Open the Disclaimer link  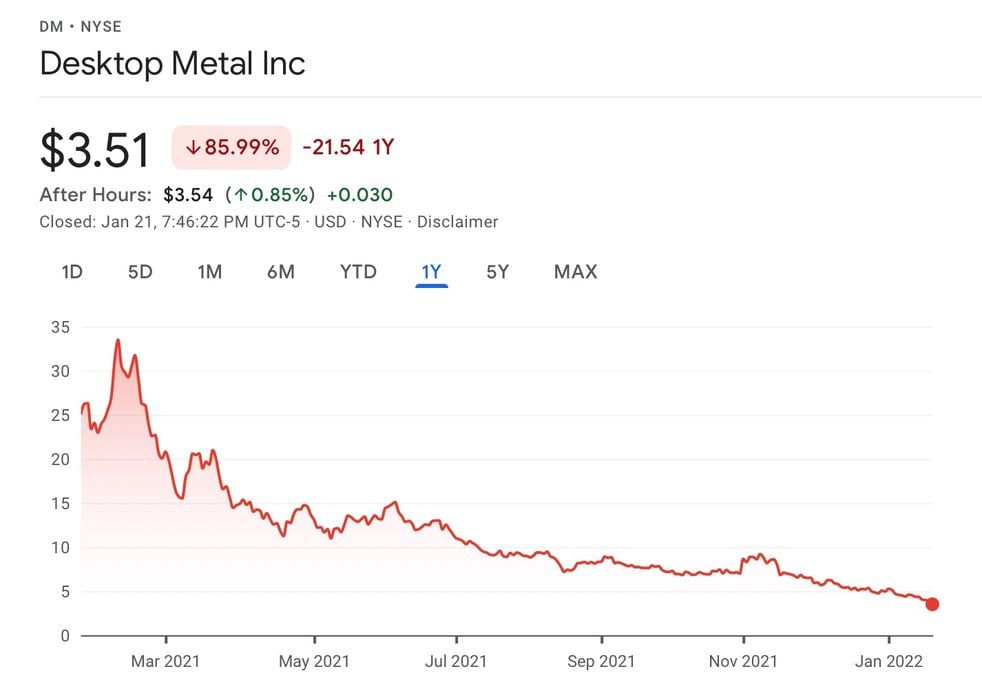coord(457,222)
